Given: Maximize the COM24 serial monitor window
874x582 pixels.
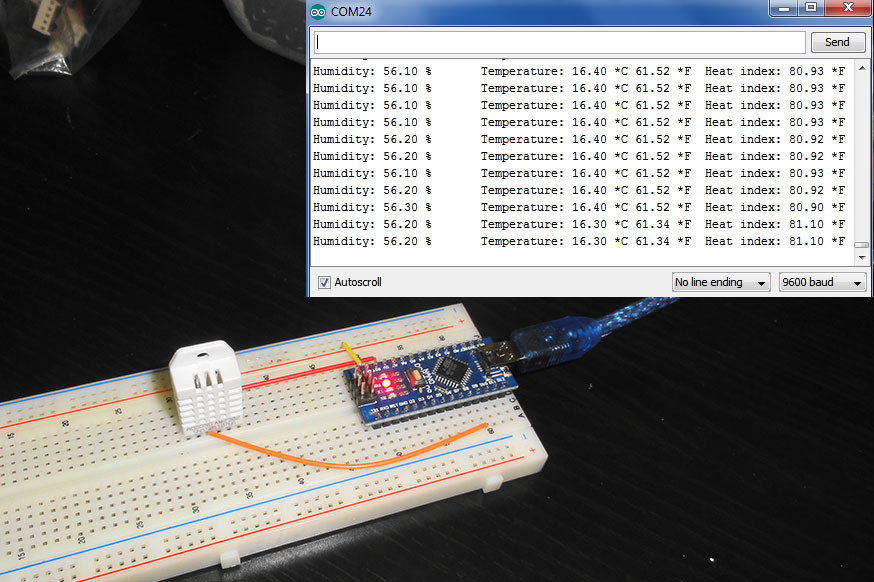Looking at the screenshot, I should [811, 8].
